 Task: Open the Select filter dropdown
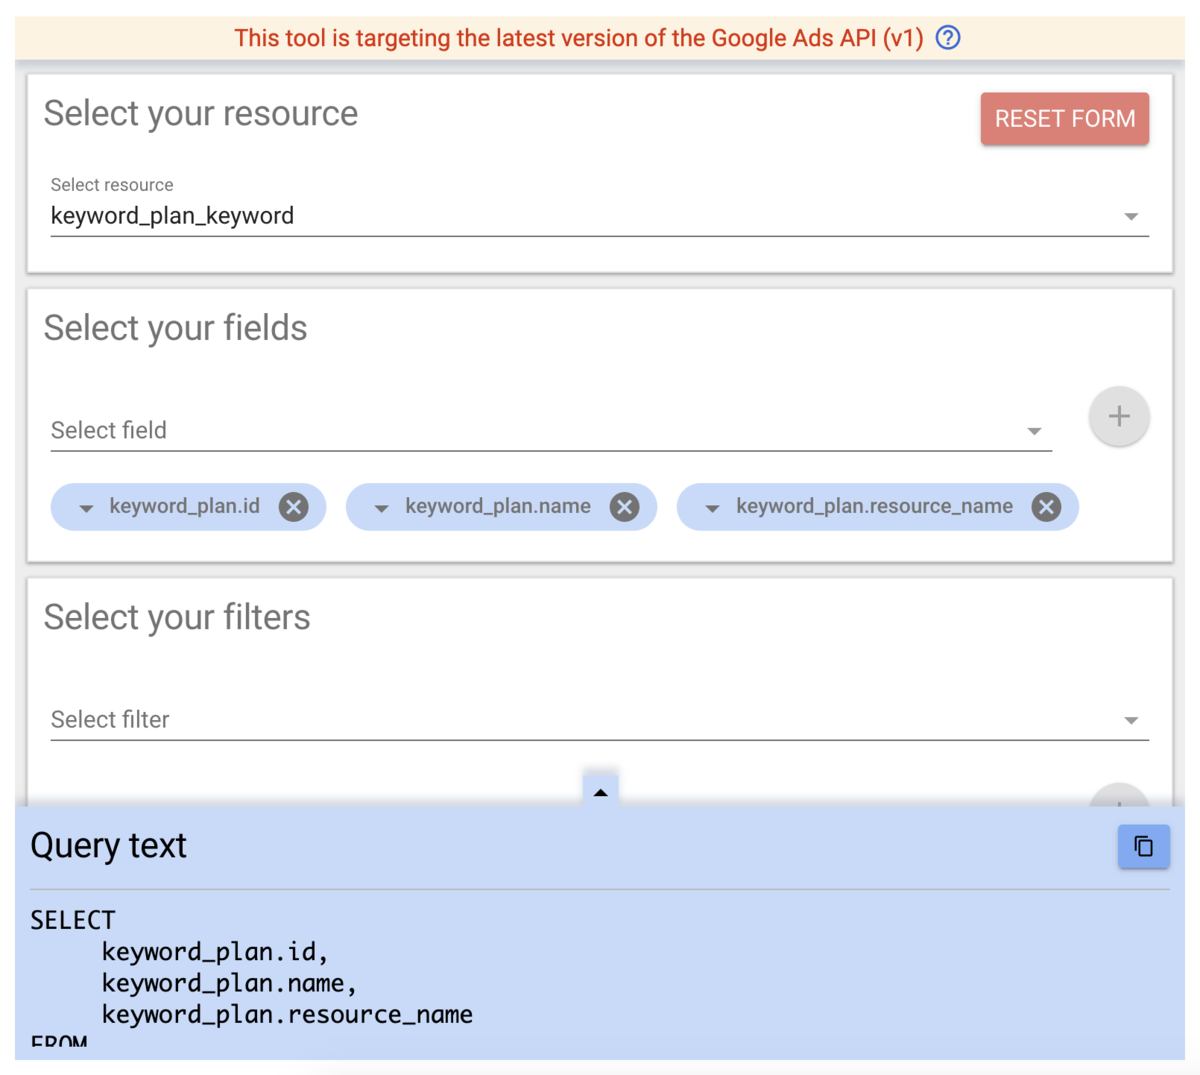pos(600,720)
